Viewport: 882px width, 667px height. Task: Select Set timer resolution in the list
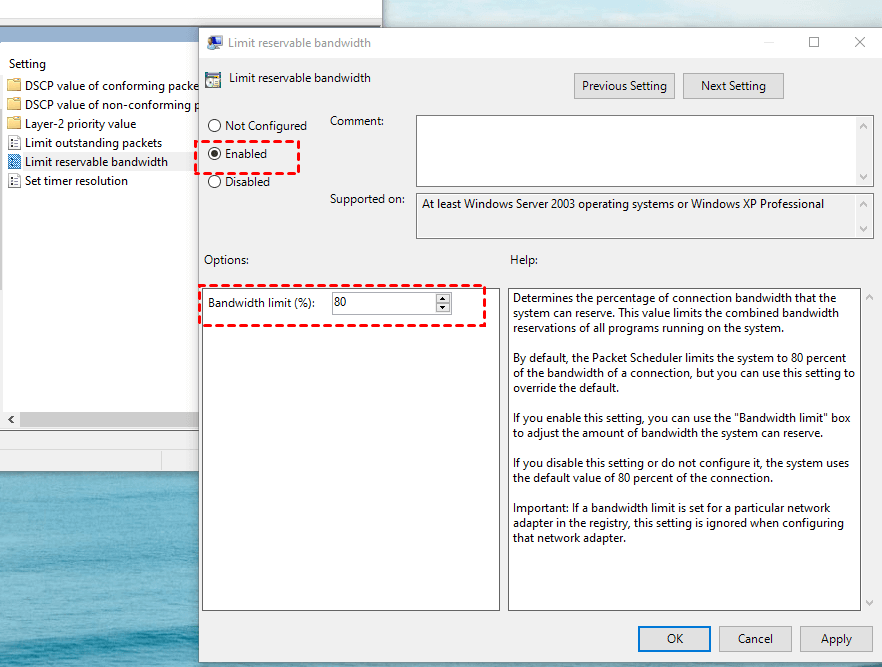pos(76,181)
